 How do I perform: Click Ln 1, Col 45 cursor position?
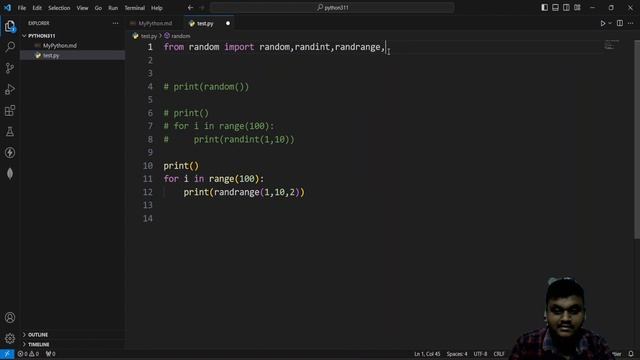(x=427, y=354)
